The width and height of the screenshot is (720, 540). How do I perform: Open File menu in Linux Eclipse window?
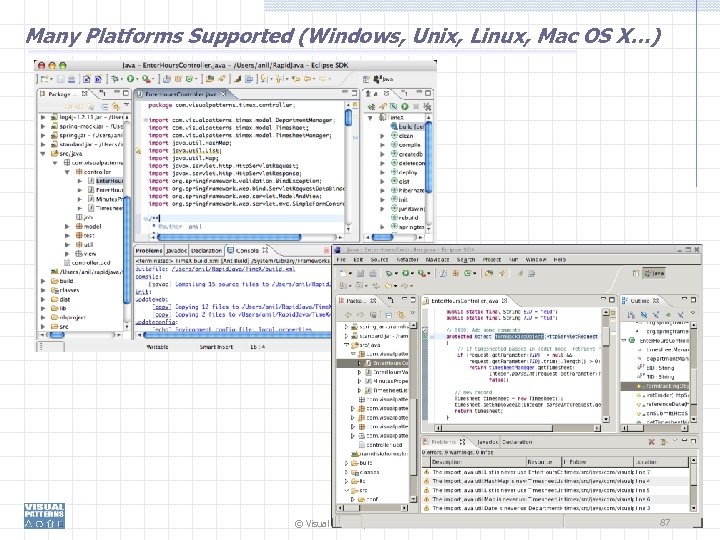pos(341,260)
